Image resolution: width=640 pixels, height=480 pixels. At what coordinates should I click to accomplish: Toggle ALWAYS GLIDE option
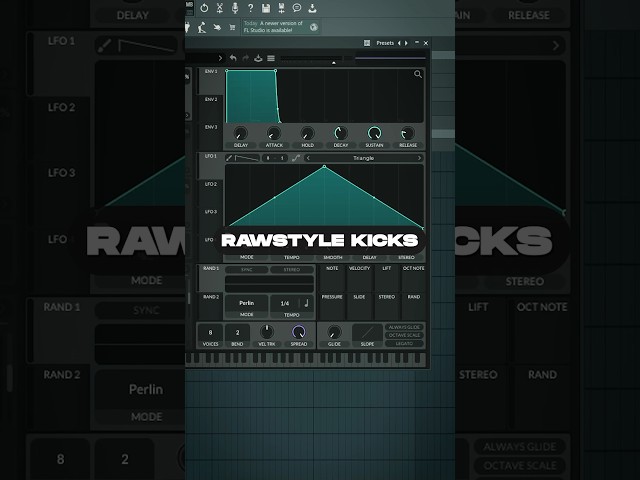(x=404, y=327)
